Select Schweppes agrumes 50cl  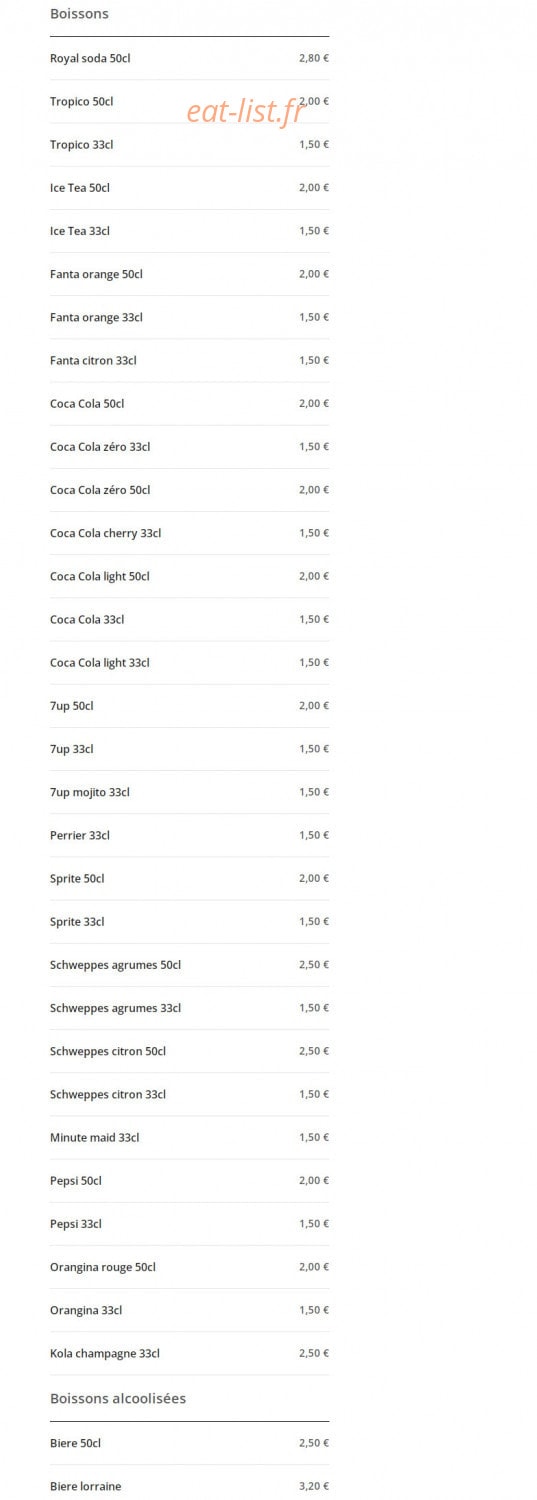point(189,965)
